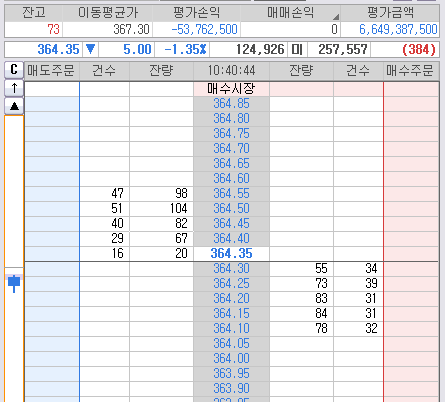Image resolution: width=445 pixels, height=402 pixels.
Task: Click the 매도주문 column header
Action: pyautogui.click(x=51, y=71)
